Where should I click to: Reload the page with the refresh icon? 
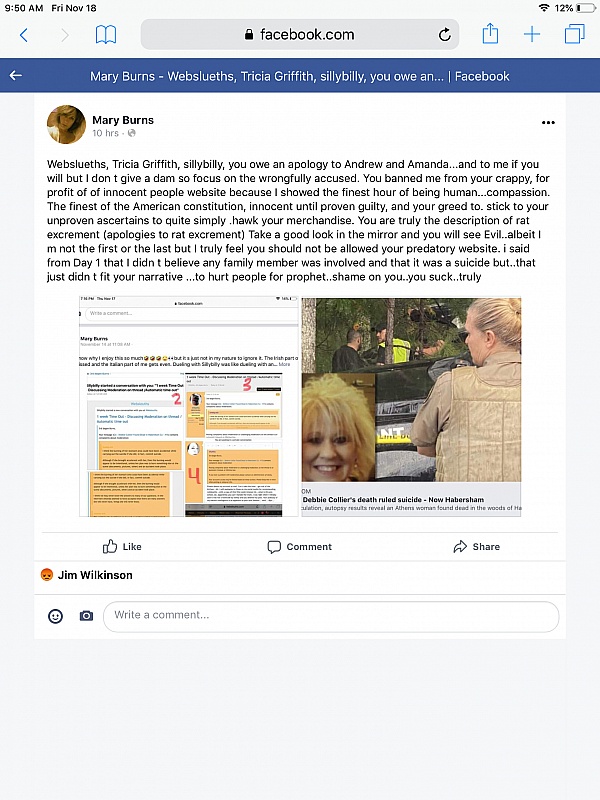tap(444, 35)
